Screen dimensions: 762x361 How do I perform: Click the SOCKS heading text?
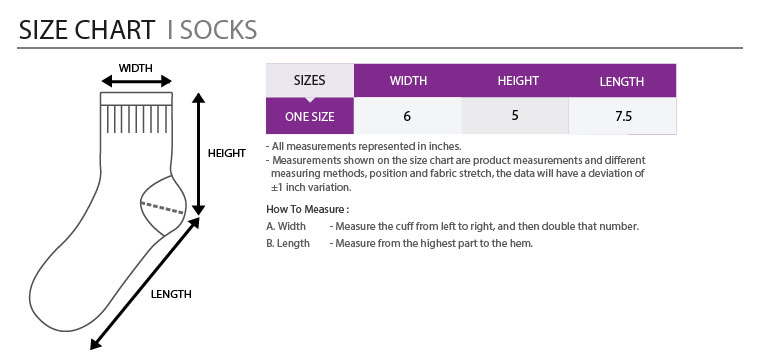(218, 30)
